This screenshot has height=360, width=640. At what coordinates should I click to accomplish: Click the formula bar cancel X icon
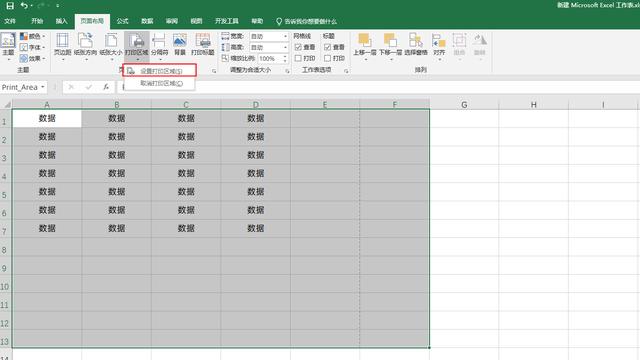click(x=71, y=87)
